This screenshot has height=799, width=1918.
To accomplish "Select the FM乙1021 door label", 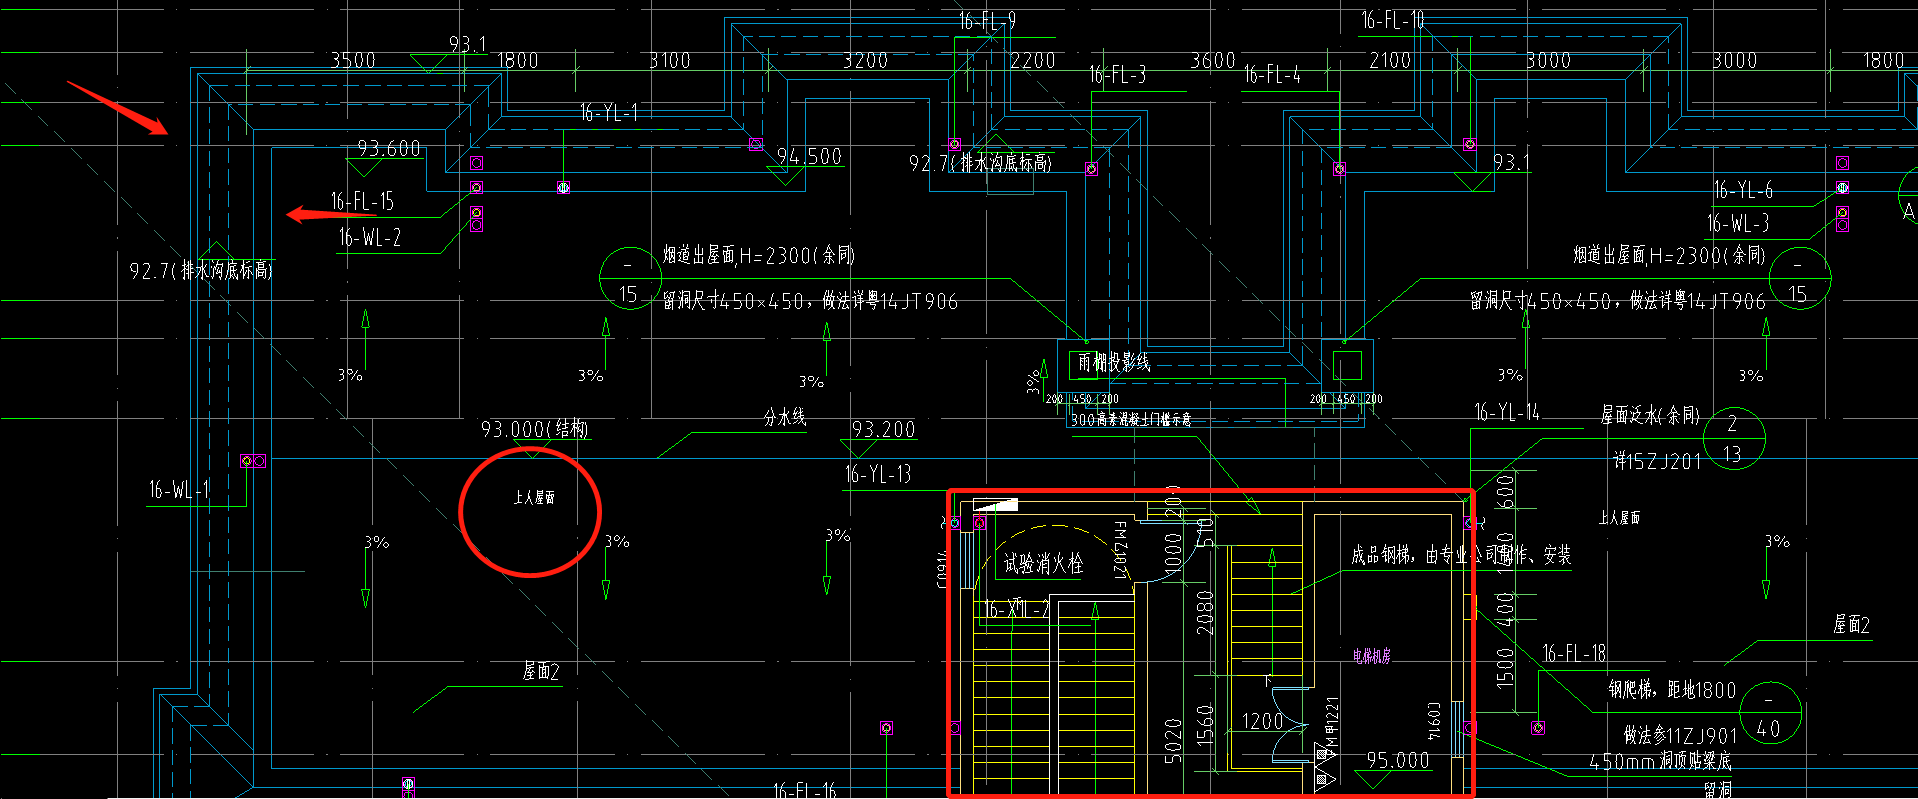I will pyautogui.click(x=1120, y=550).
